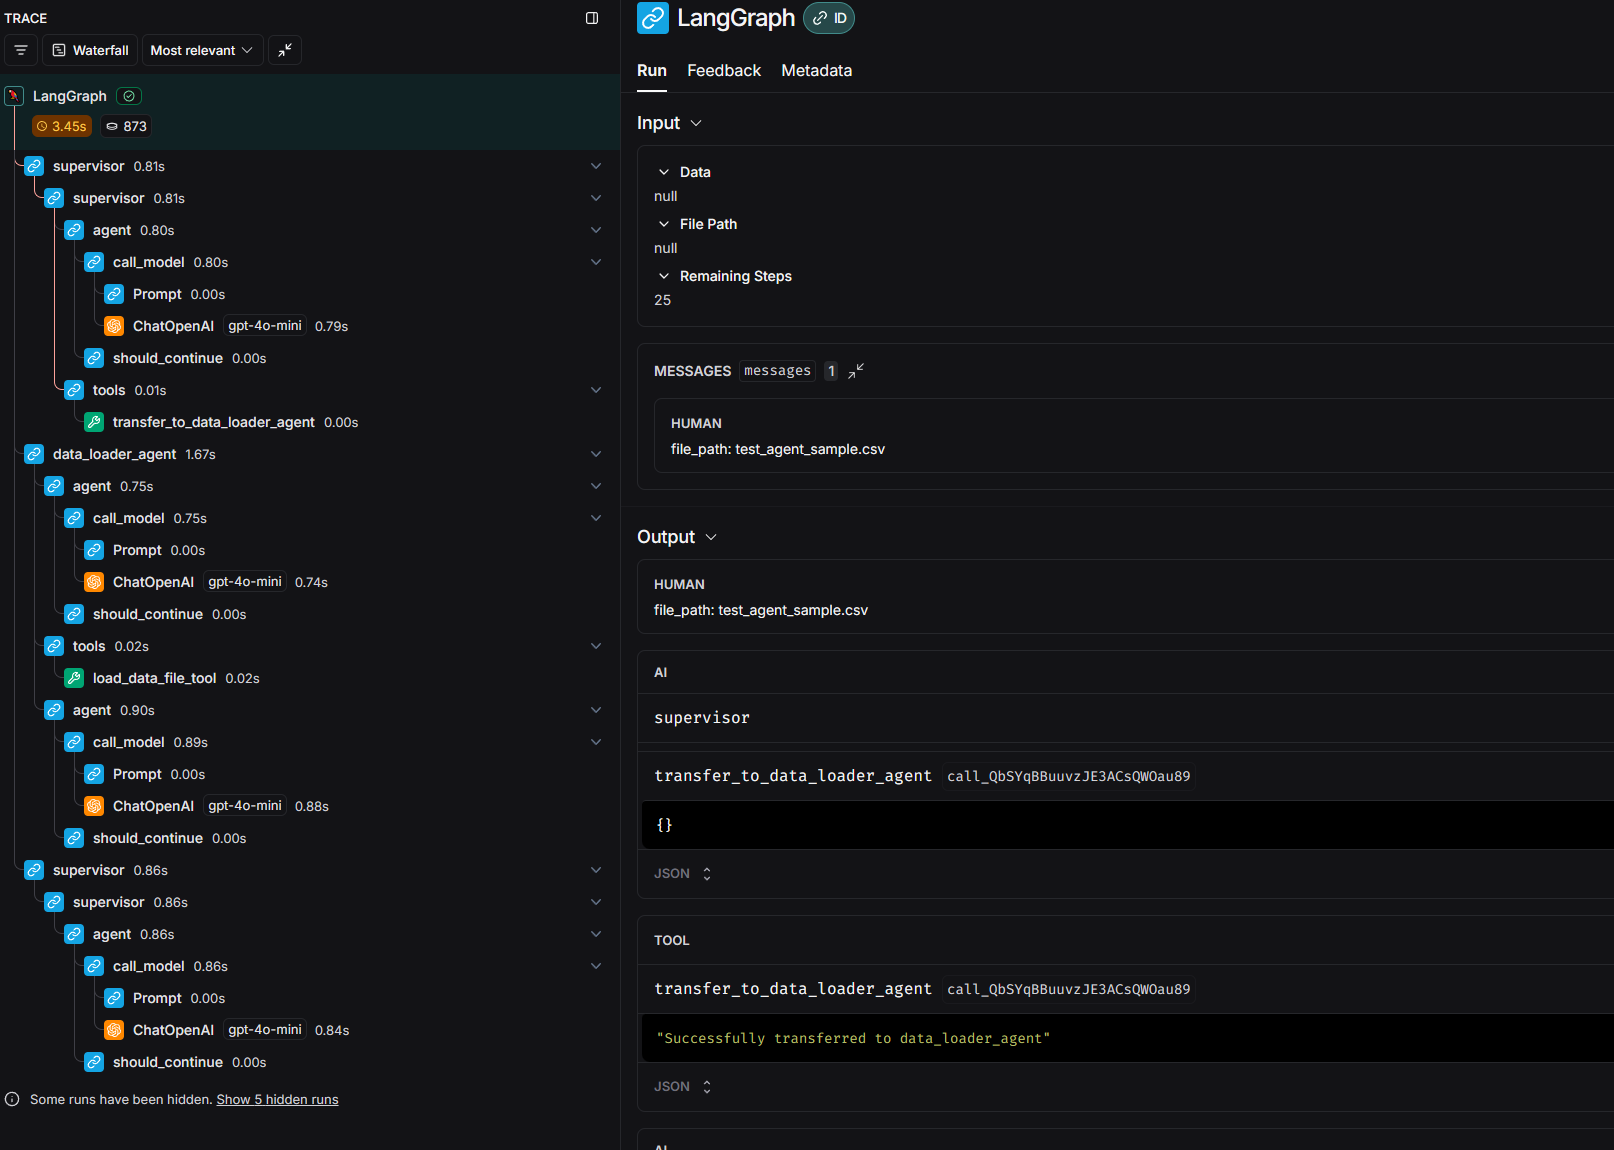
Task: Collapse the Remaining Steps field
Action: [664, 276]
